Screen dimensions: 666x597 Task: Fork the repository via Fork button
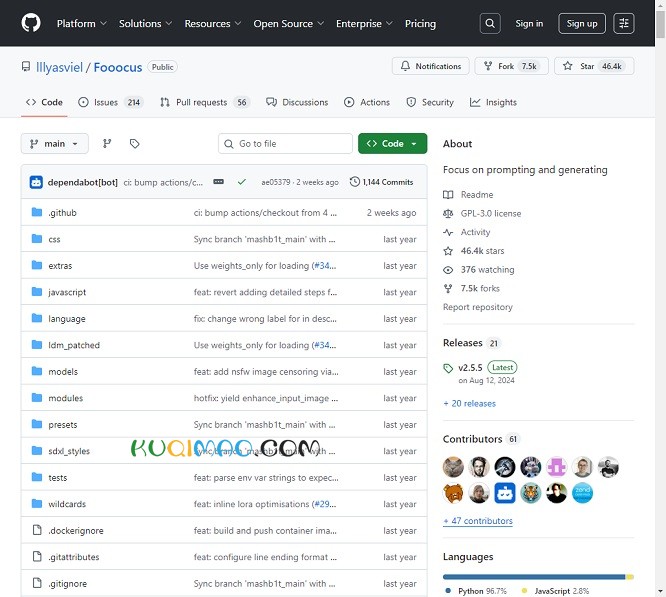point(511,66)
